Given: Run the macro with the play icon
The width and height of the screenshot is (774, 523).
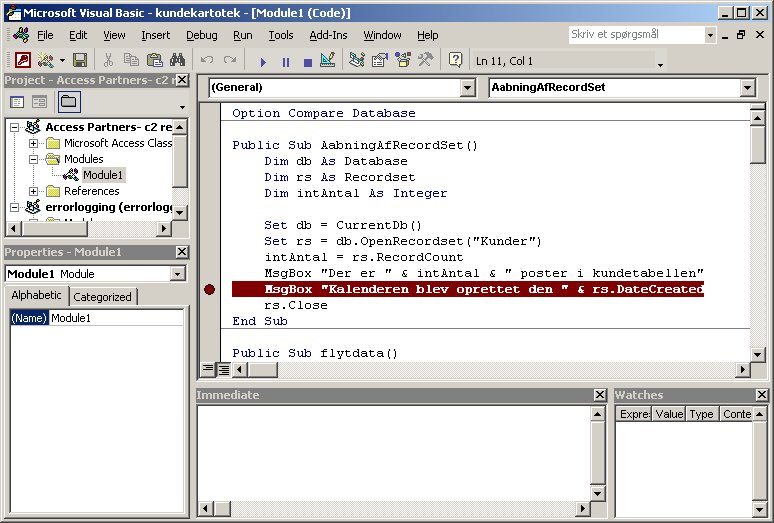Looking at the screenshot, I should point(264,60).
